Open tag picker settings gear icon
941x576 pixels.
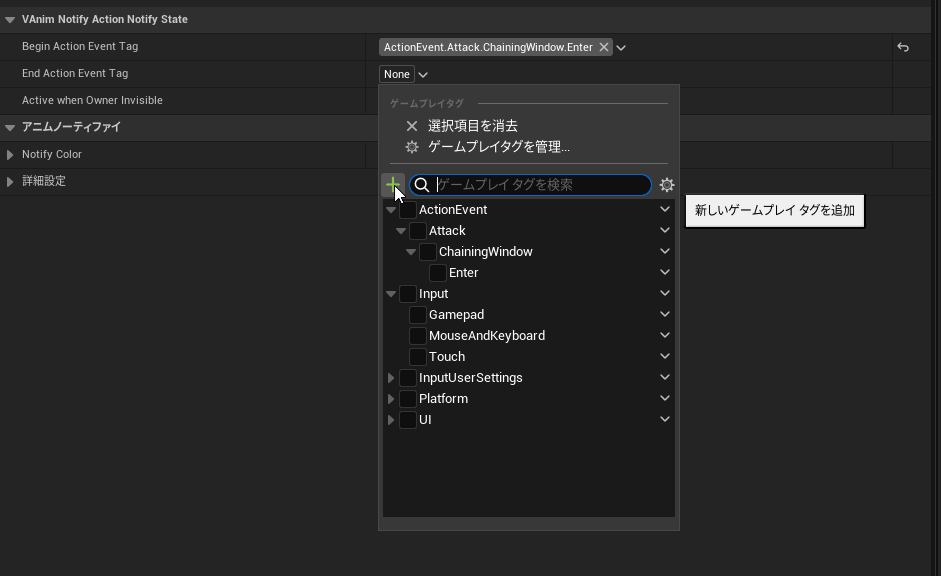(667, 185)
